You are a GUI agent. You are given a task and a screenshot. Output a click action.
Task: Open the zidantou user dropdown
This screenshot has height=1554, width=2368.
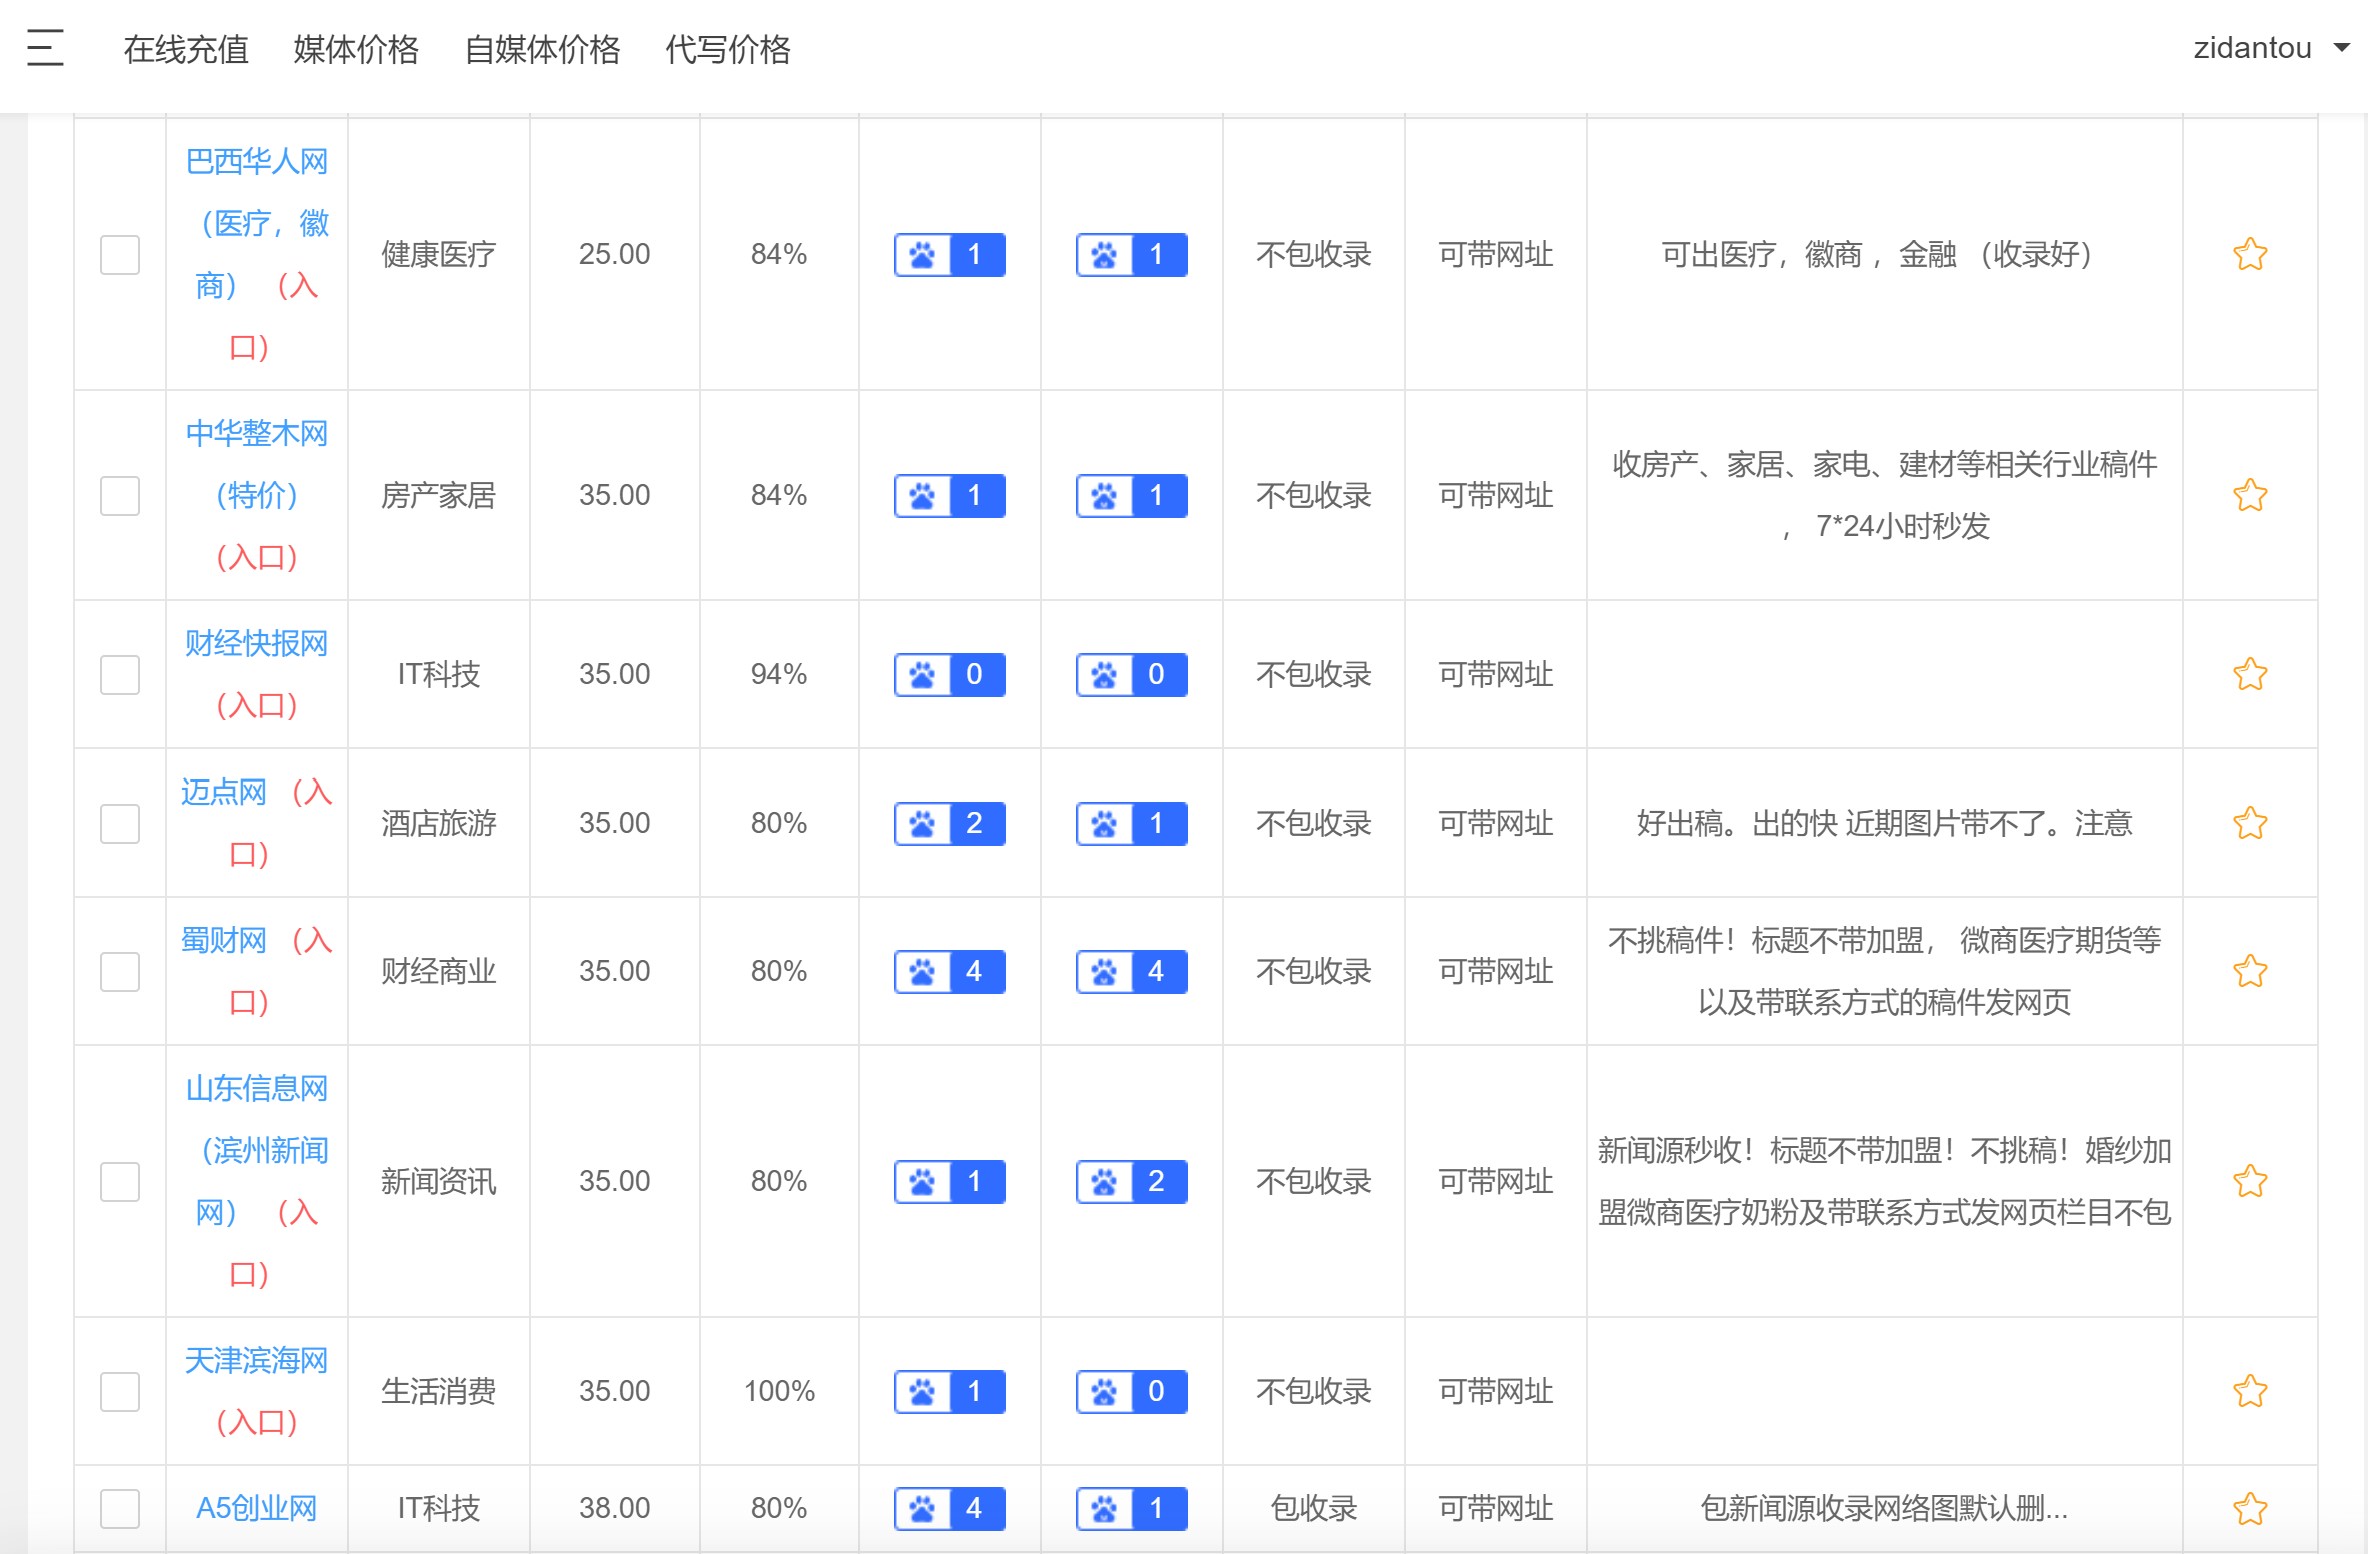pyautogui.click(x=2271, y=48)
